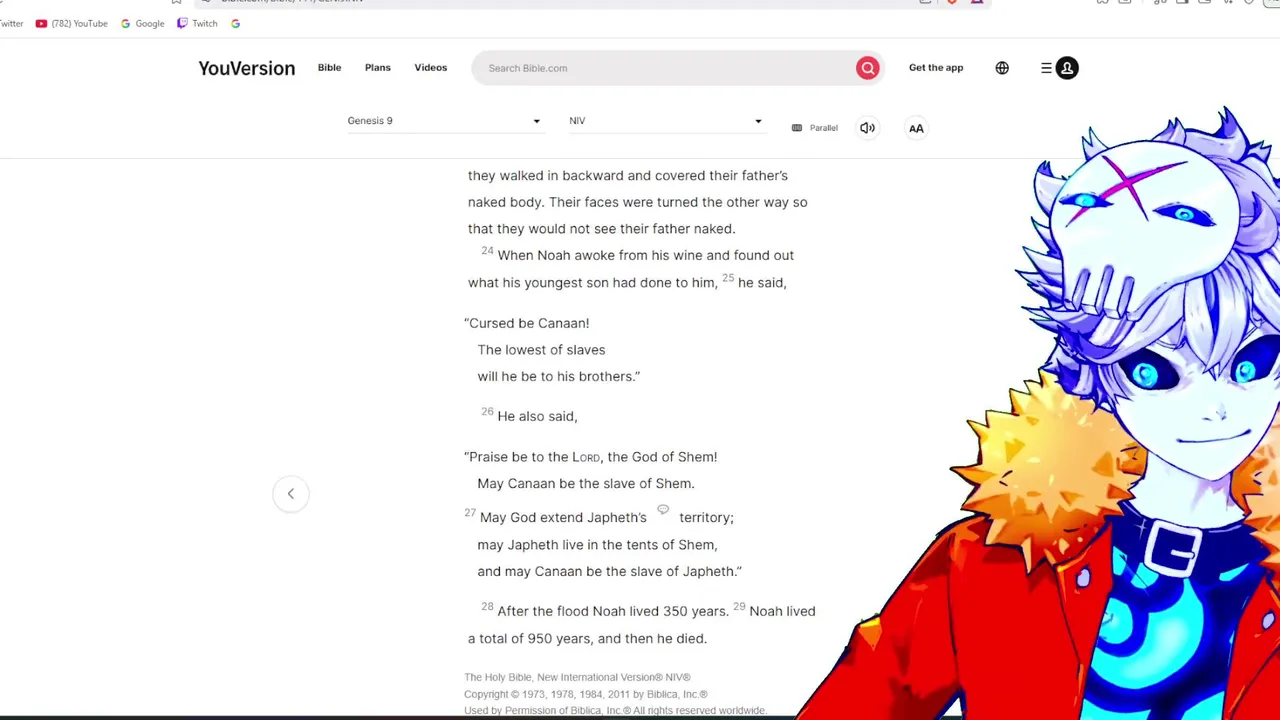Go to previous chapter arrow
1280x720 pixels.
[x=291, y=493]
